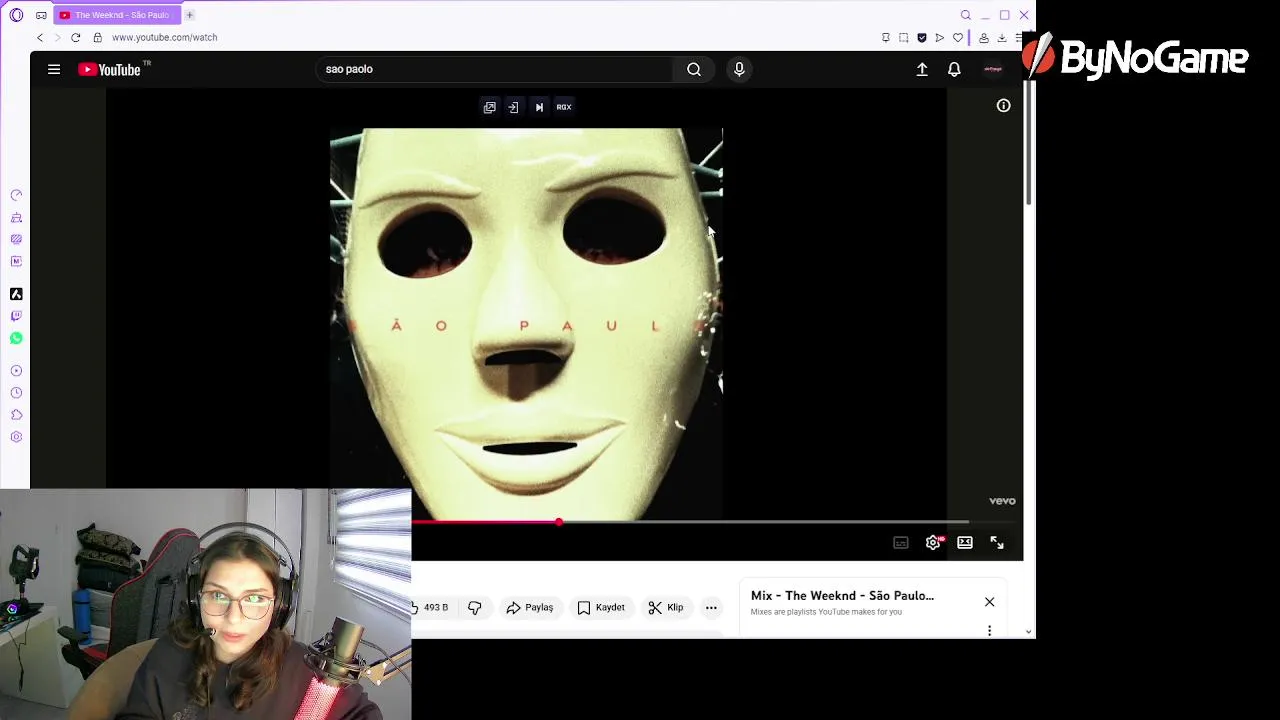Open the Opera main menu logo
1280x720 pixels.
pyautogui.click(x=16, y=15)
